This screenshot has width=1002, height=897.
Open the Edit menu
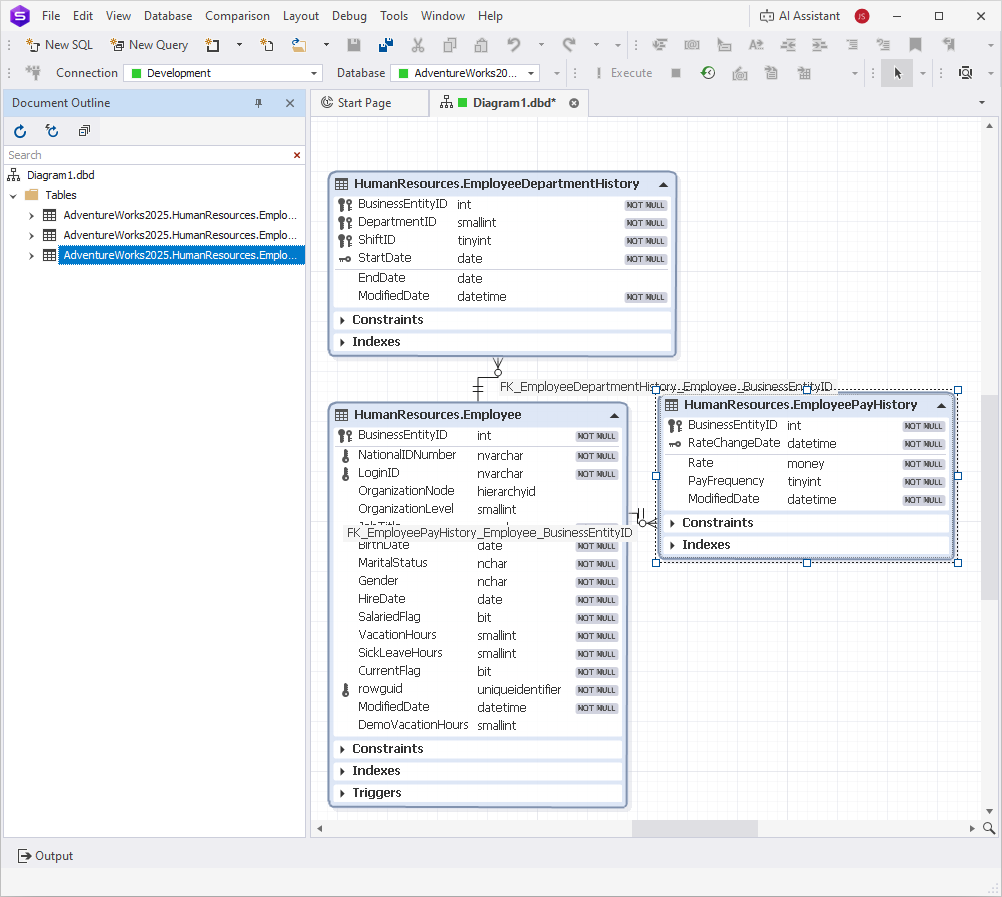point(83,16)
